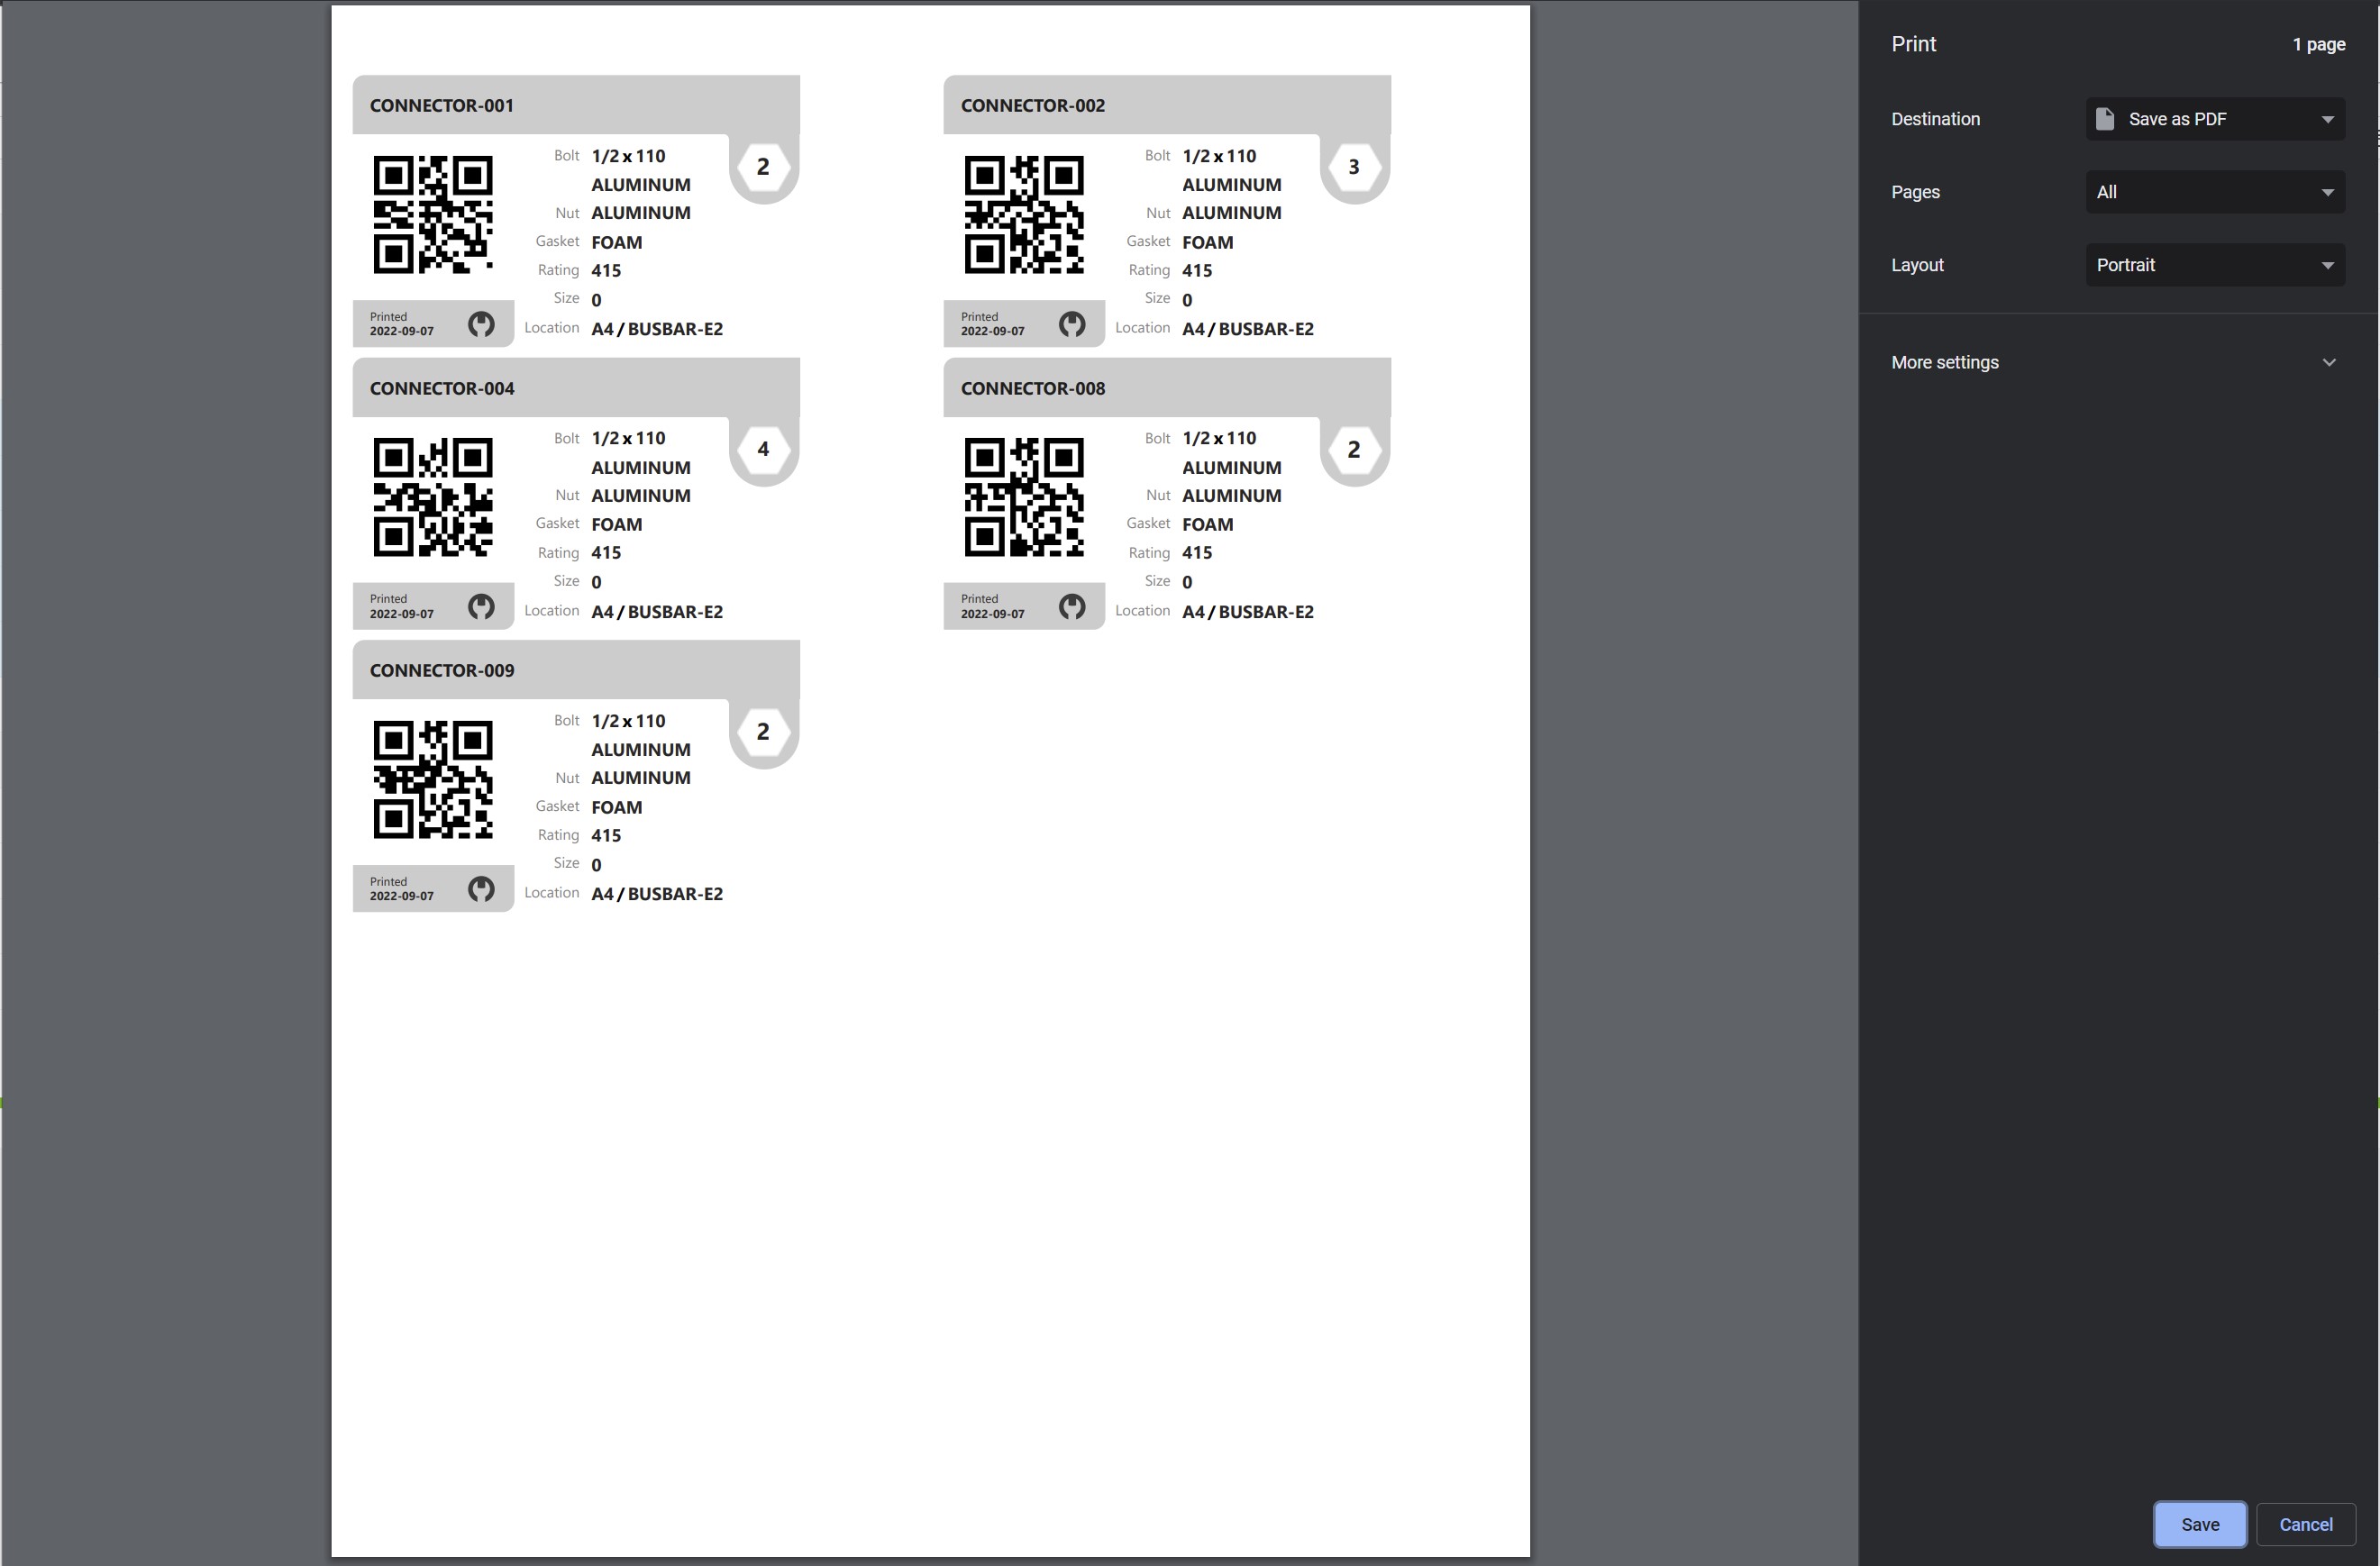This screenshot has width=2380, height=1566.
Task: Click the hexagon quantity badge on CONNECTOR-009
Action: [x=763, y=732]
